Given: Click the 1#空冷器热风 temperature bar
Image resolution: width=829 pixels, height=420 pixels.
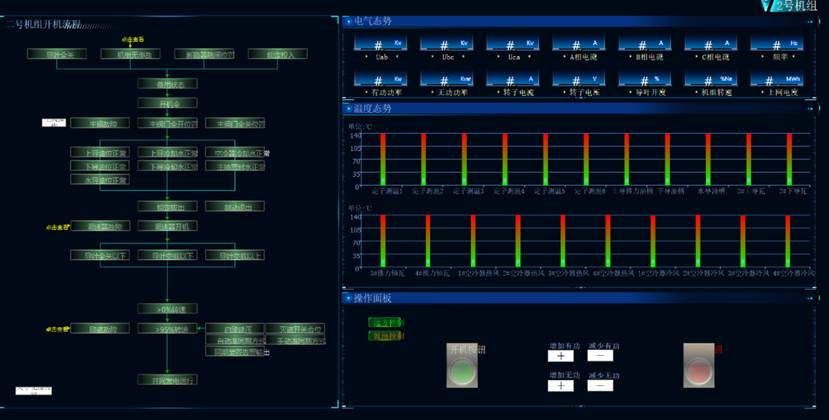Looking at the screenshot, I should (x=473, y=241).
